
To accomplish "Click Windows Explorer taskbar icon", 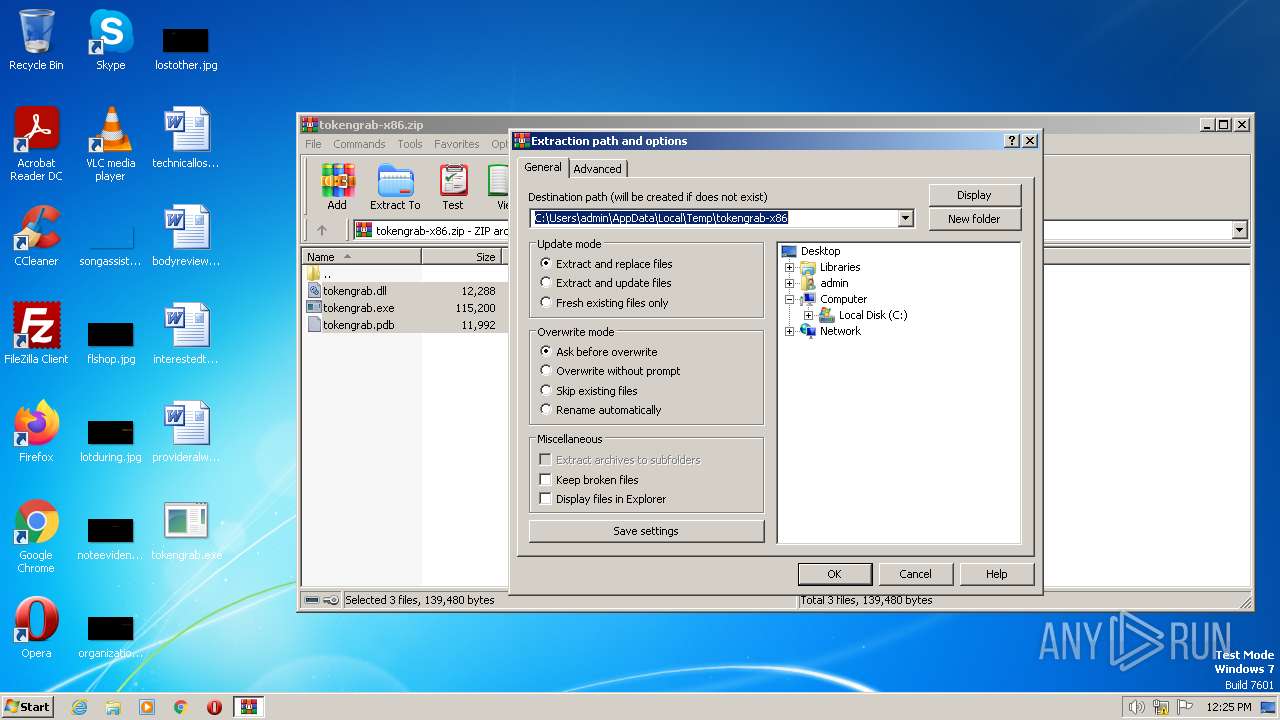I will tap(113, 707).
